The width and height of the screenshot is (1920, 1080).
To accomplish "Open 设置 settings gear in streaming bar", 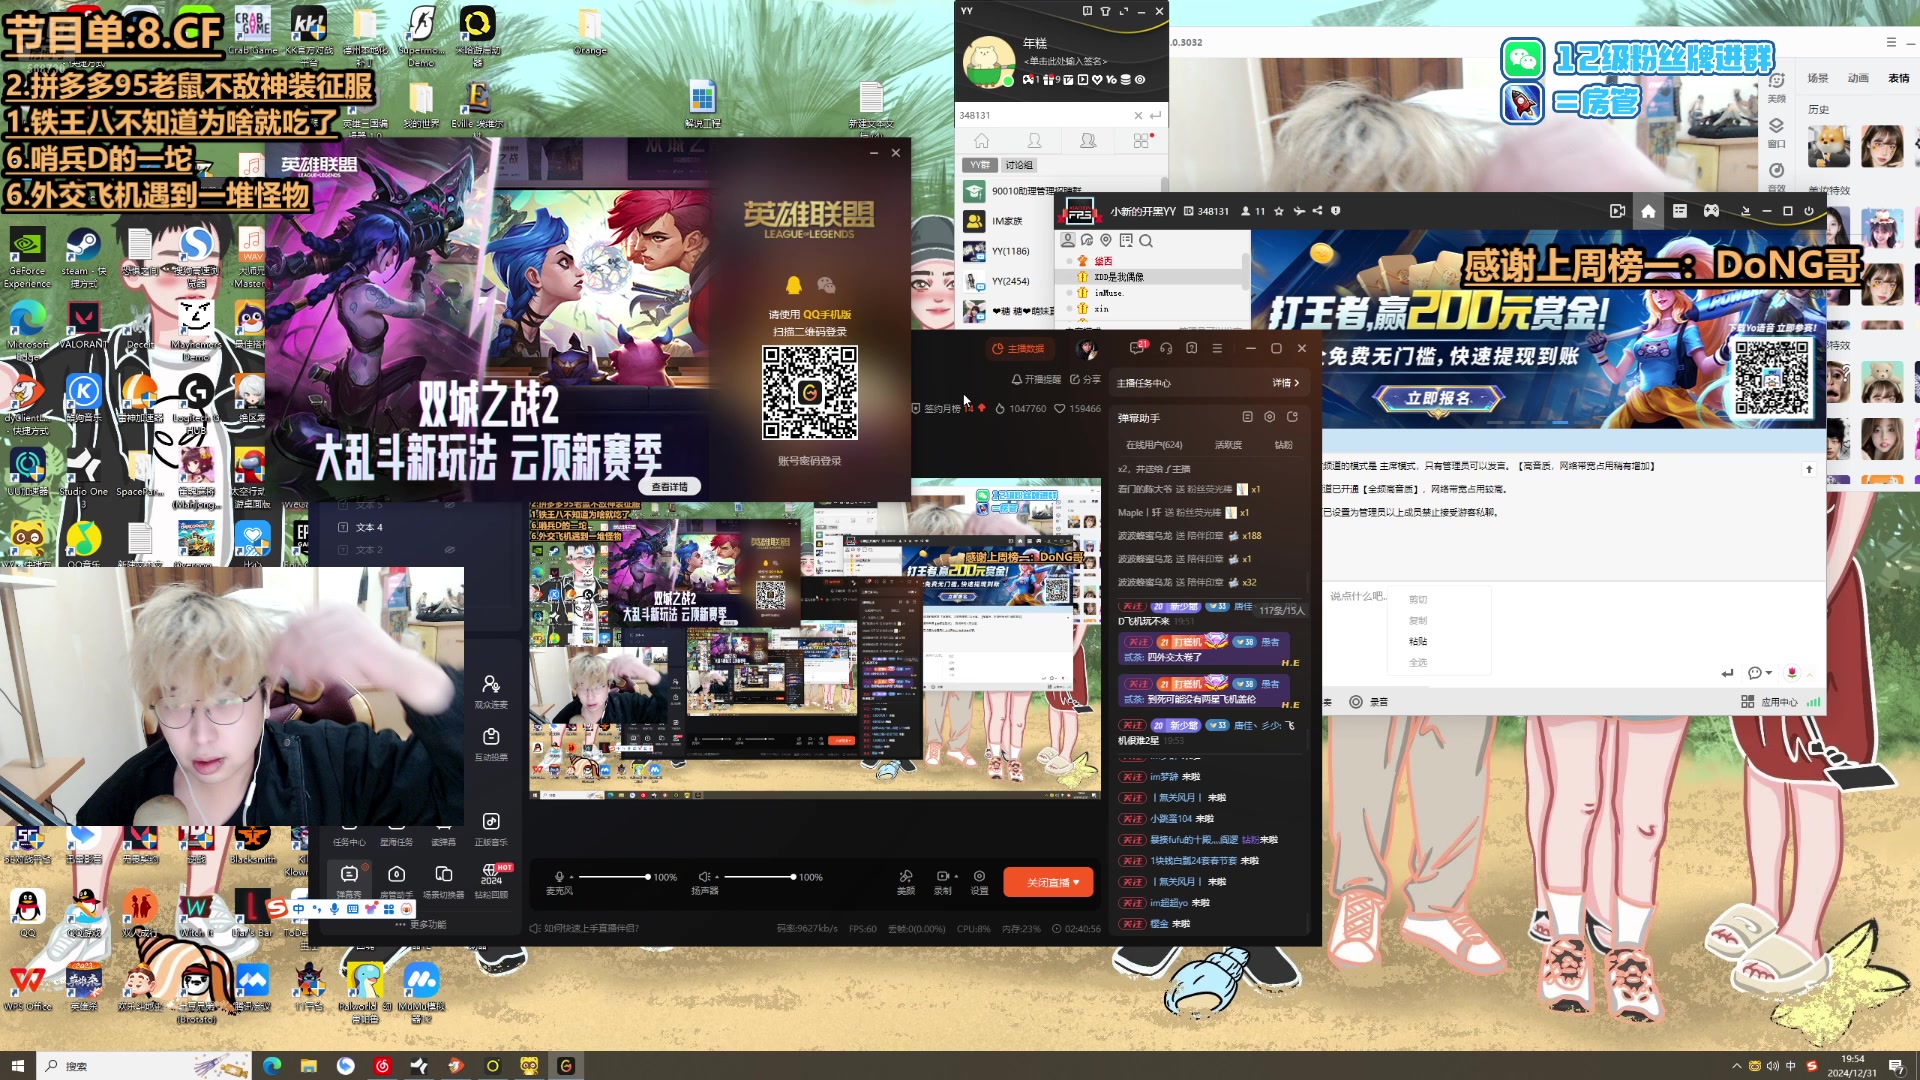I will (x=979, y=876).
